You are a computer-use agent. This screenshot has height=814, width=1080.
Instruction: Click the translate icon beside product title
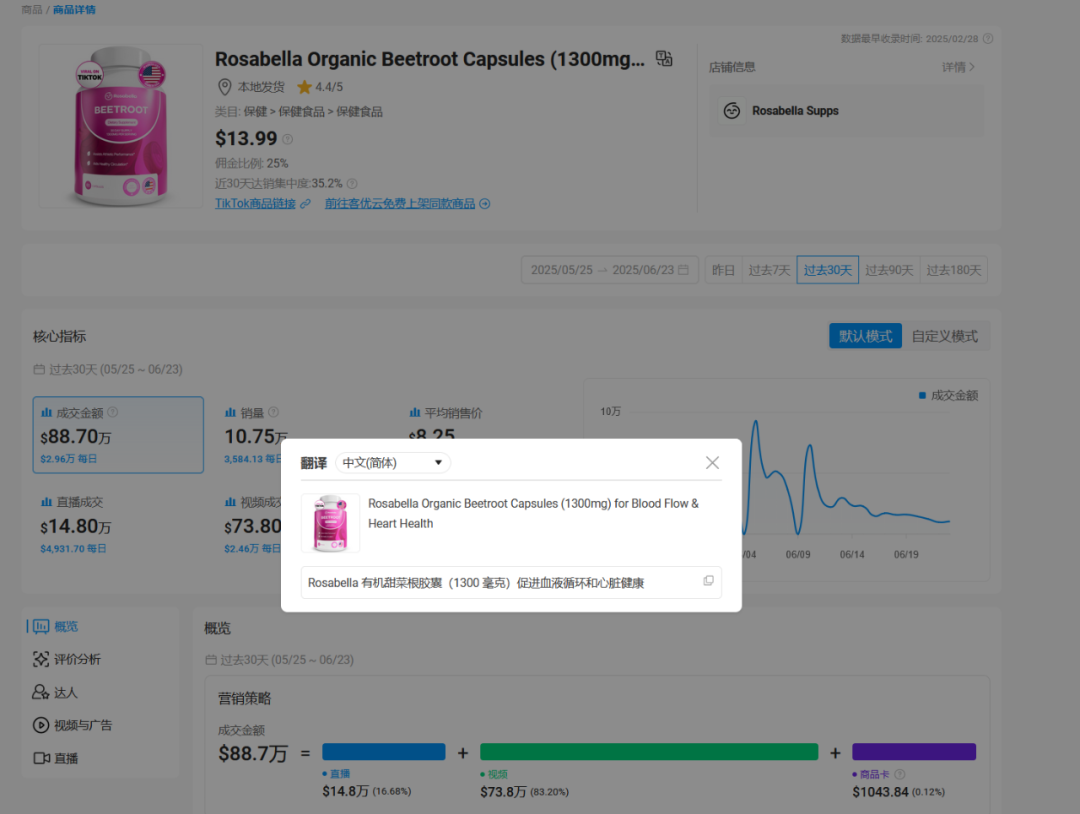click(663, 59)
